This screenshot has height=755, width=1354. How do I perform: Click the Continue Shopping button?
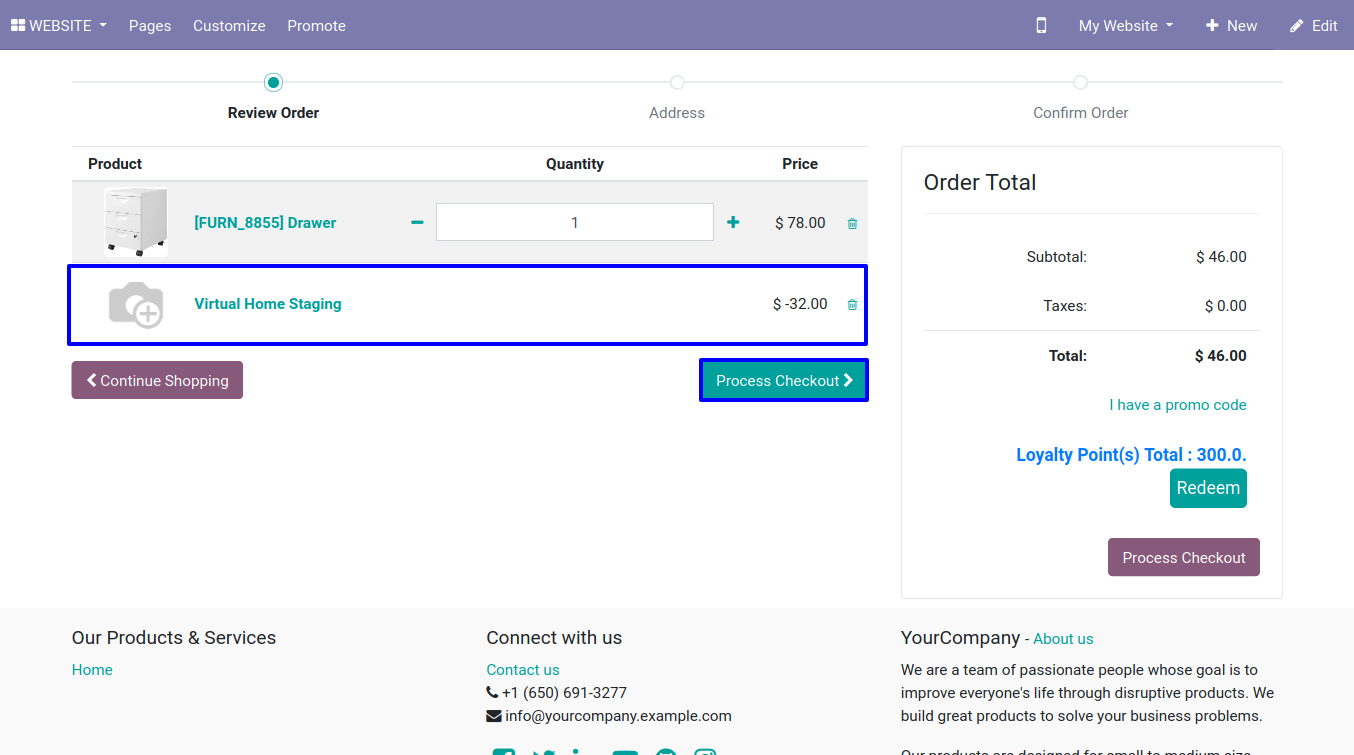pyautogui.click(x=157, y=380)
